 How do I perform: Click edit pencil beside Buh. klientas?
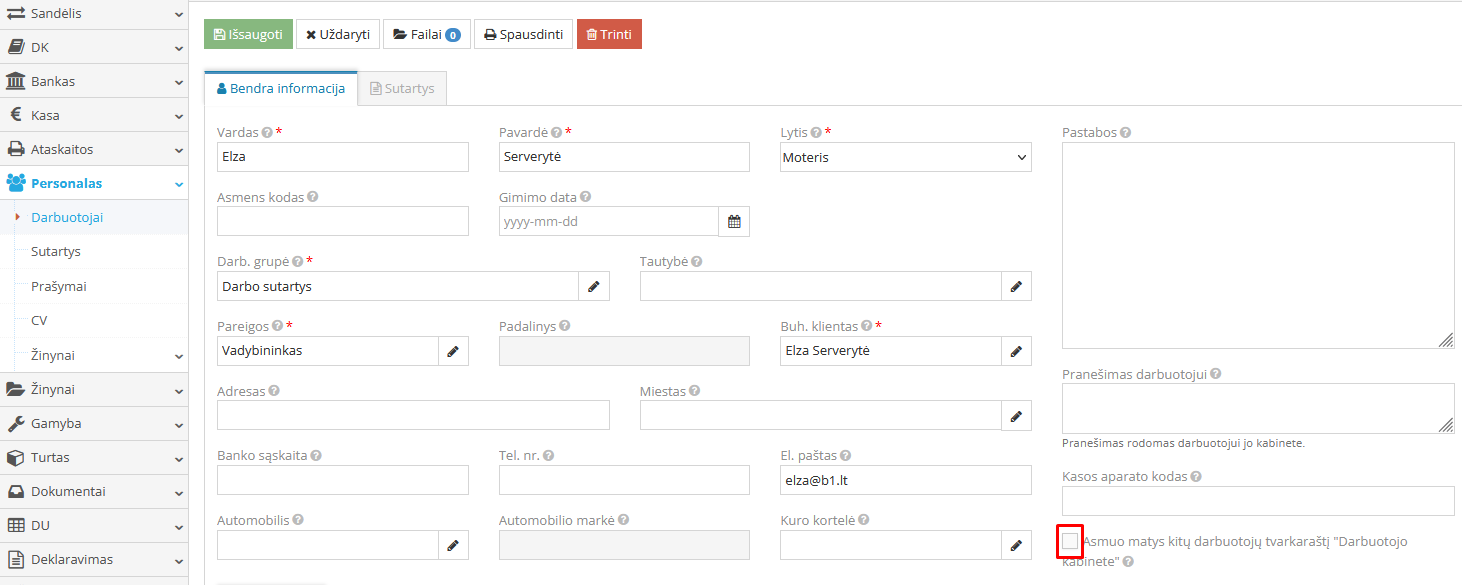1016,351
